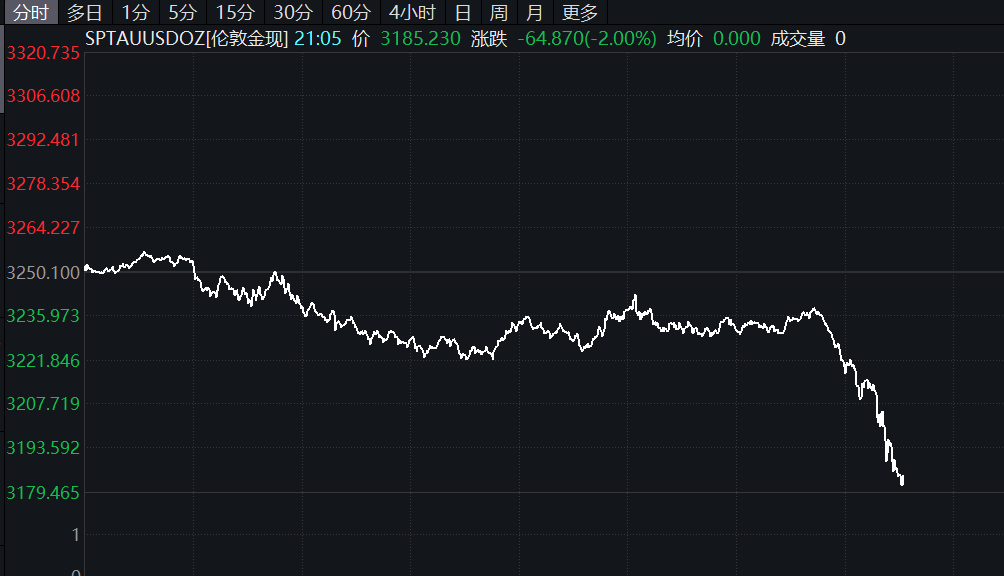Click the SPTAUUSDOZ[伦敦金现] symbol name
Viewport: 1004px width, 576px height.
187,39
